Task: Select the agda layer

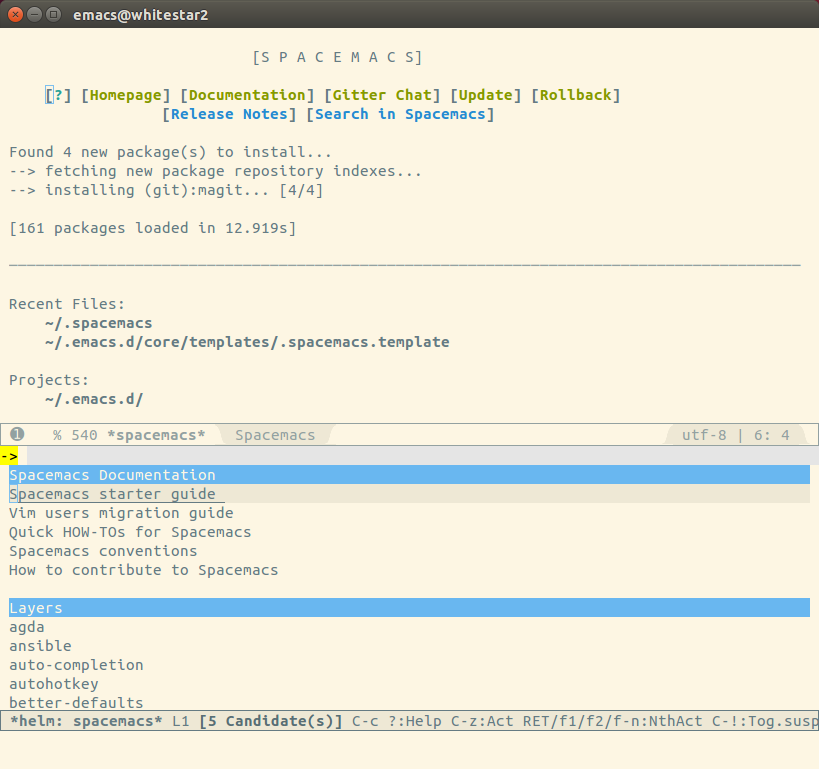Action: pos(27,627)
